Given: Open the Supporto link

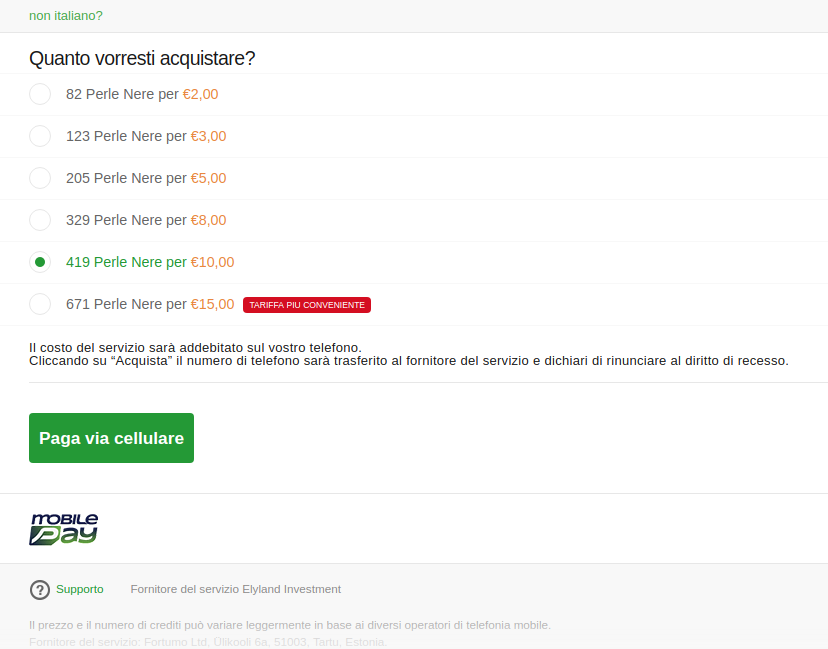Looking at the screenshot, I should click(79, 589).
